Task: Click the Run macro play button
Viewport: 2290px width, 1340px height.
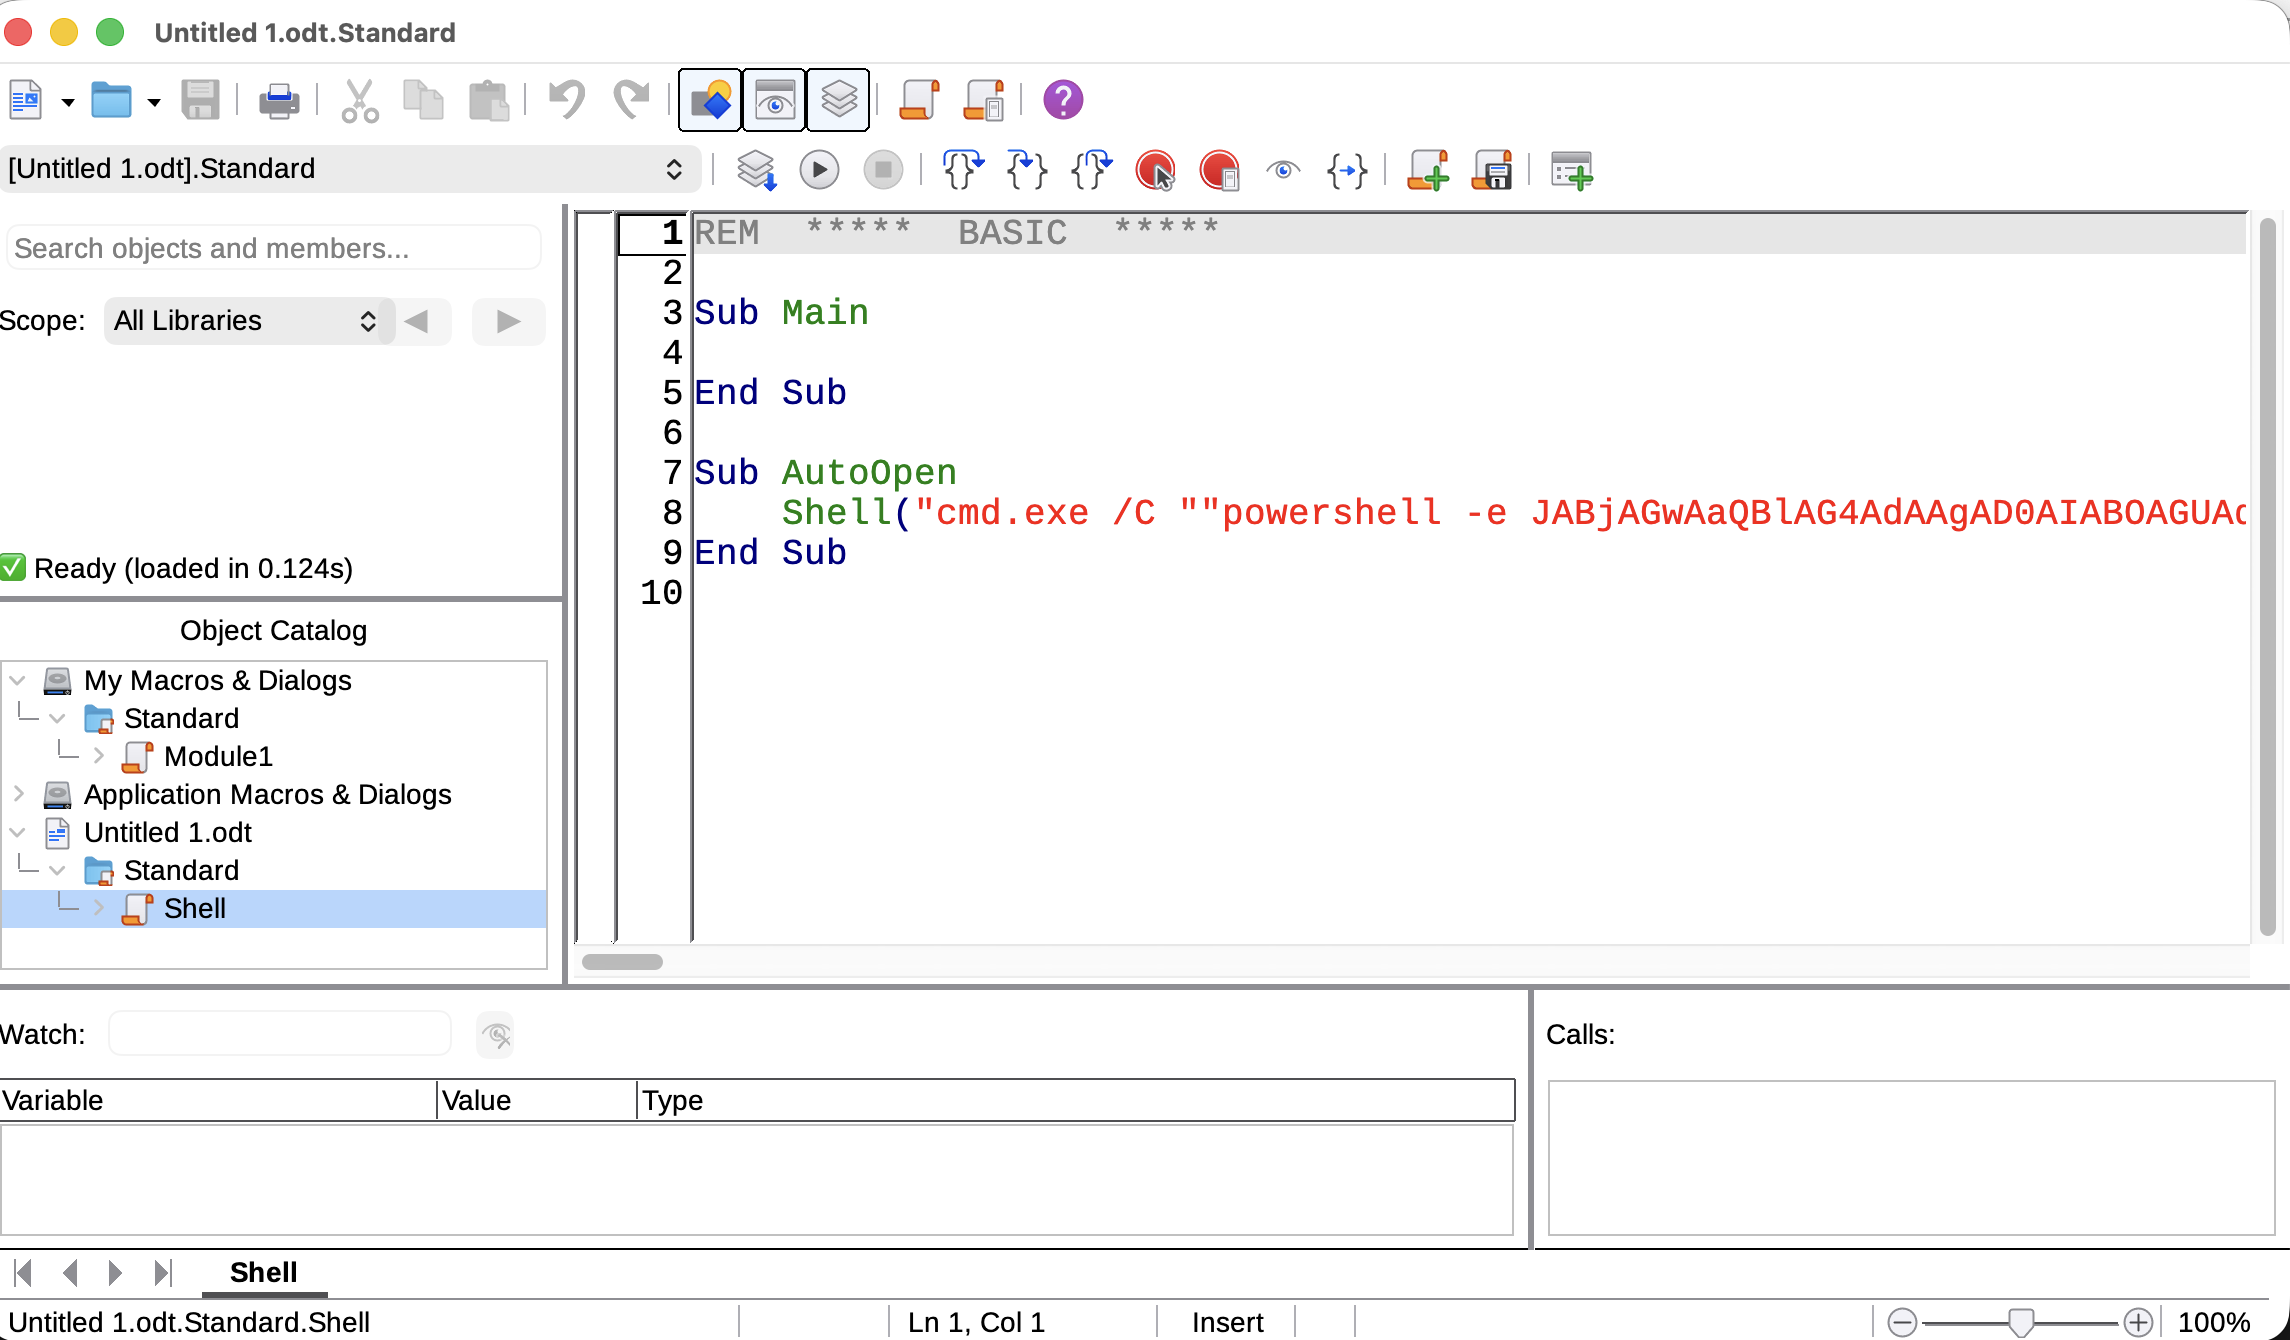Action: point(819,170)
